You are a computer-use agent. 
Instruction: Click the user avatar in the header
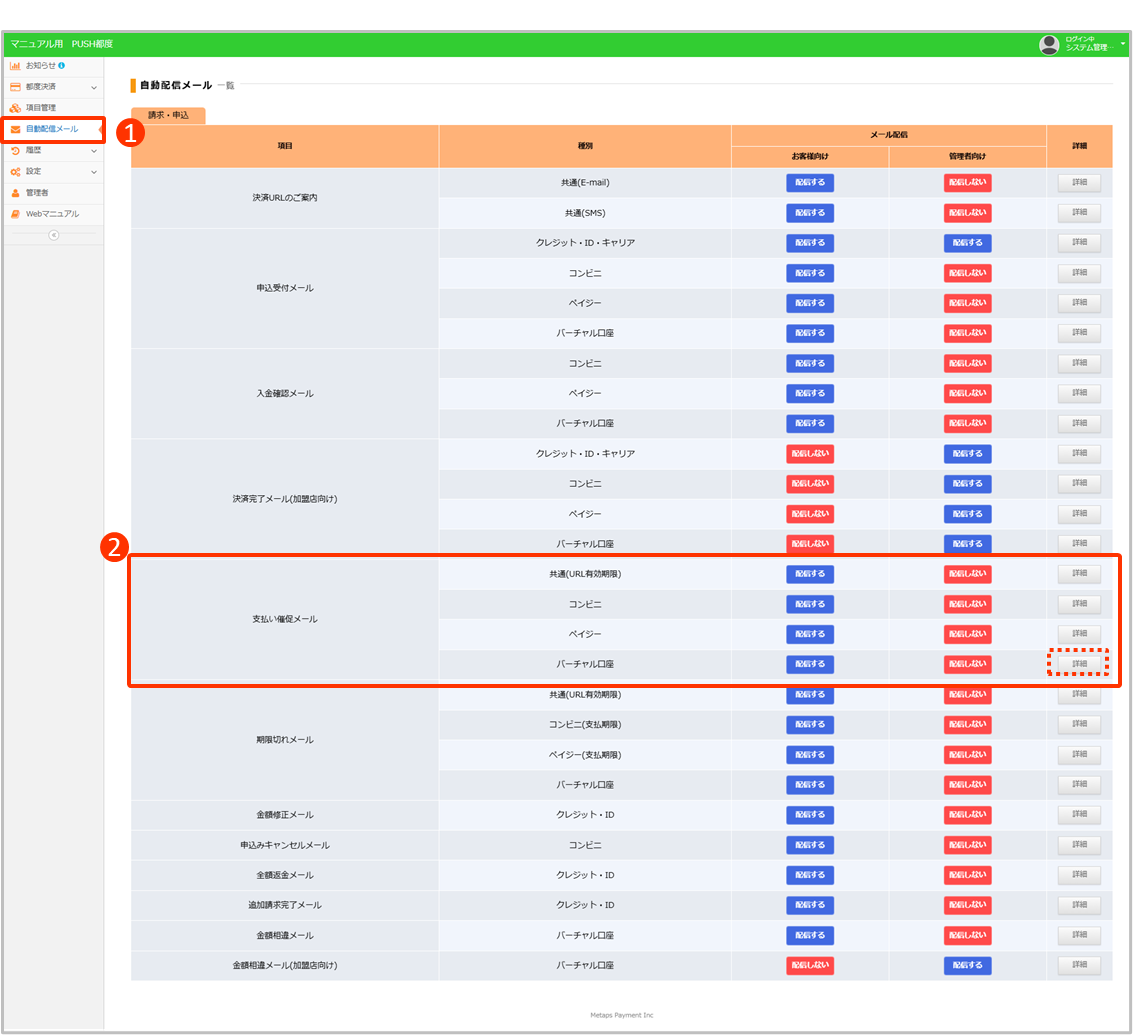[1049, 44]
